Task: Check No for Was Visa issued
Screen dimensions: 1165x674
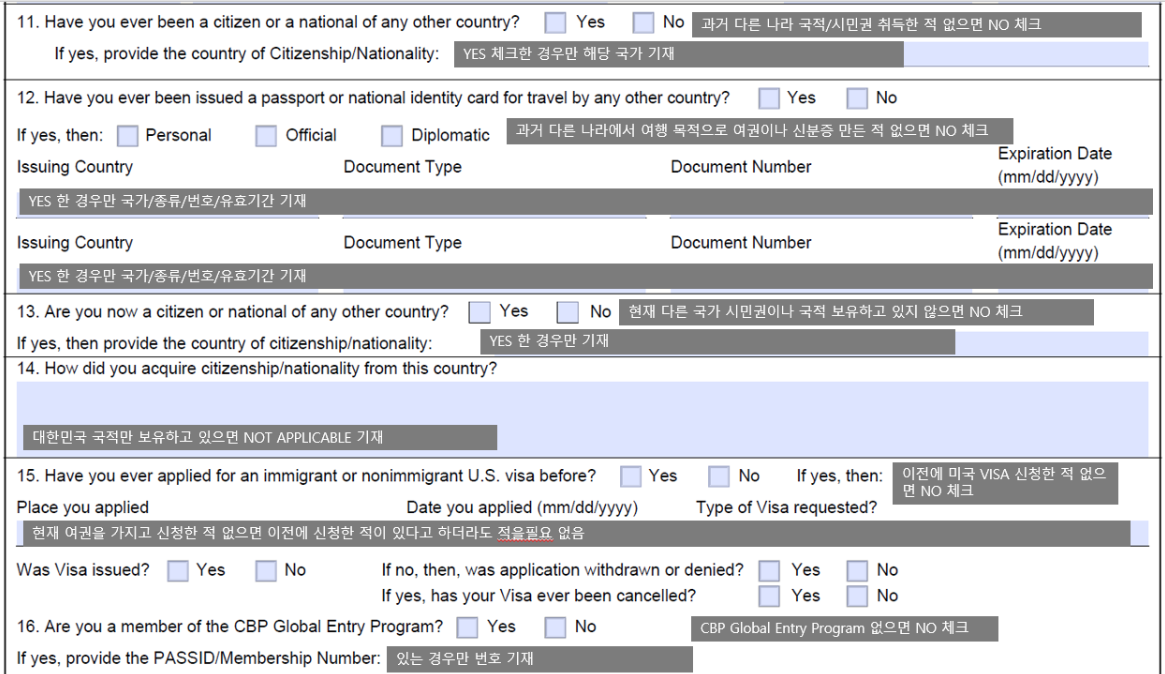Action: point(266,571)
